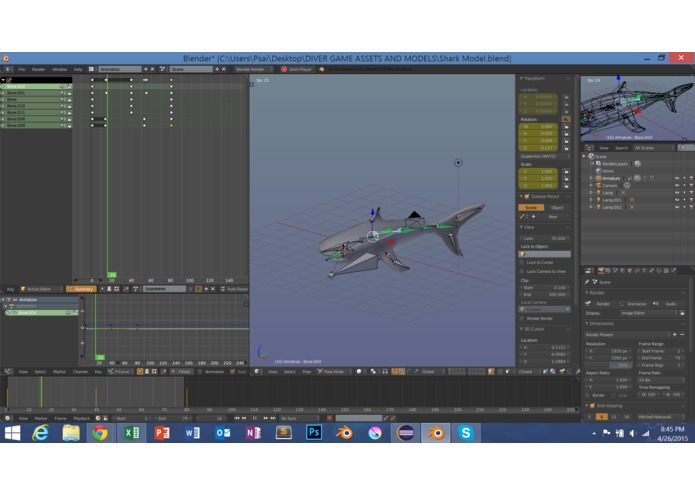Collapse the Transform panel
This screenshot has height=494, width=695.
[x=522, y=78]
